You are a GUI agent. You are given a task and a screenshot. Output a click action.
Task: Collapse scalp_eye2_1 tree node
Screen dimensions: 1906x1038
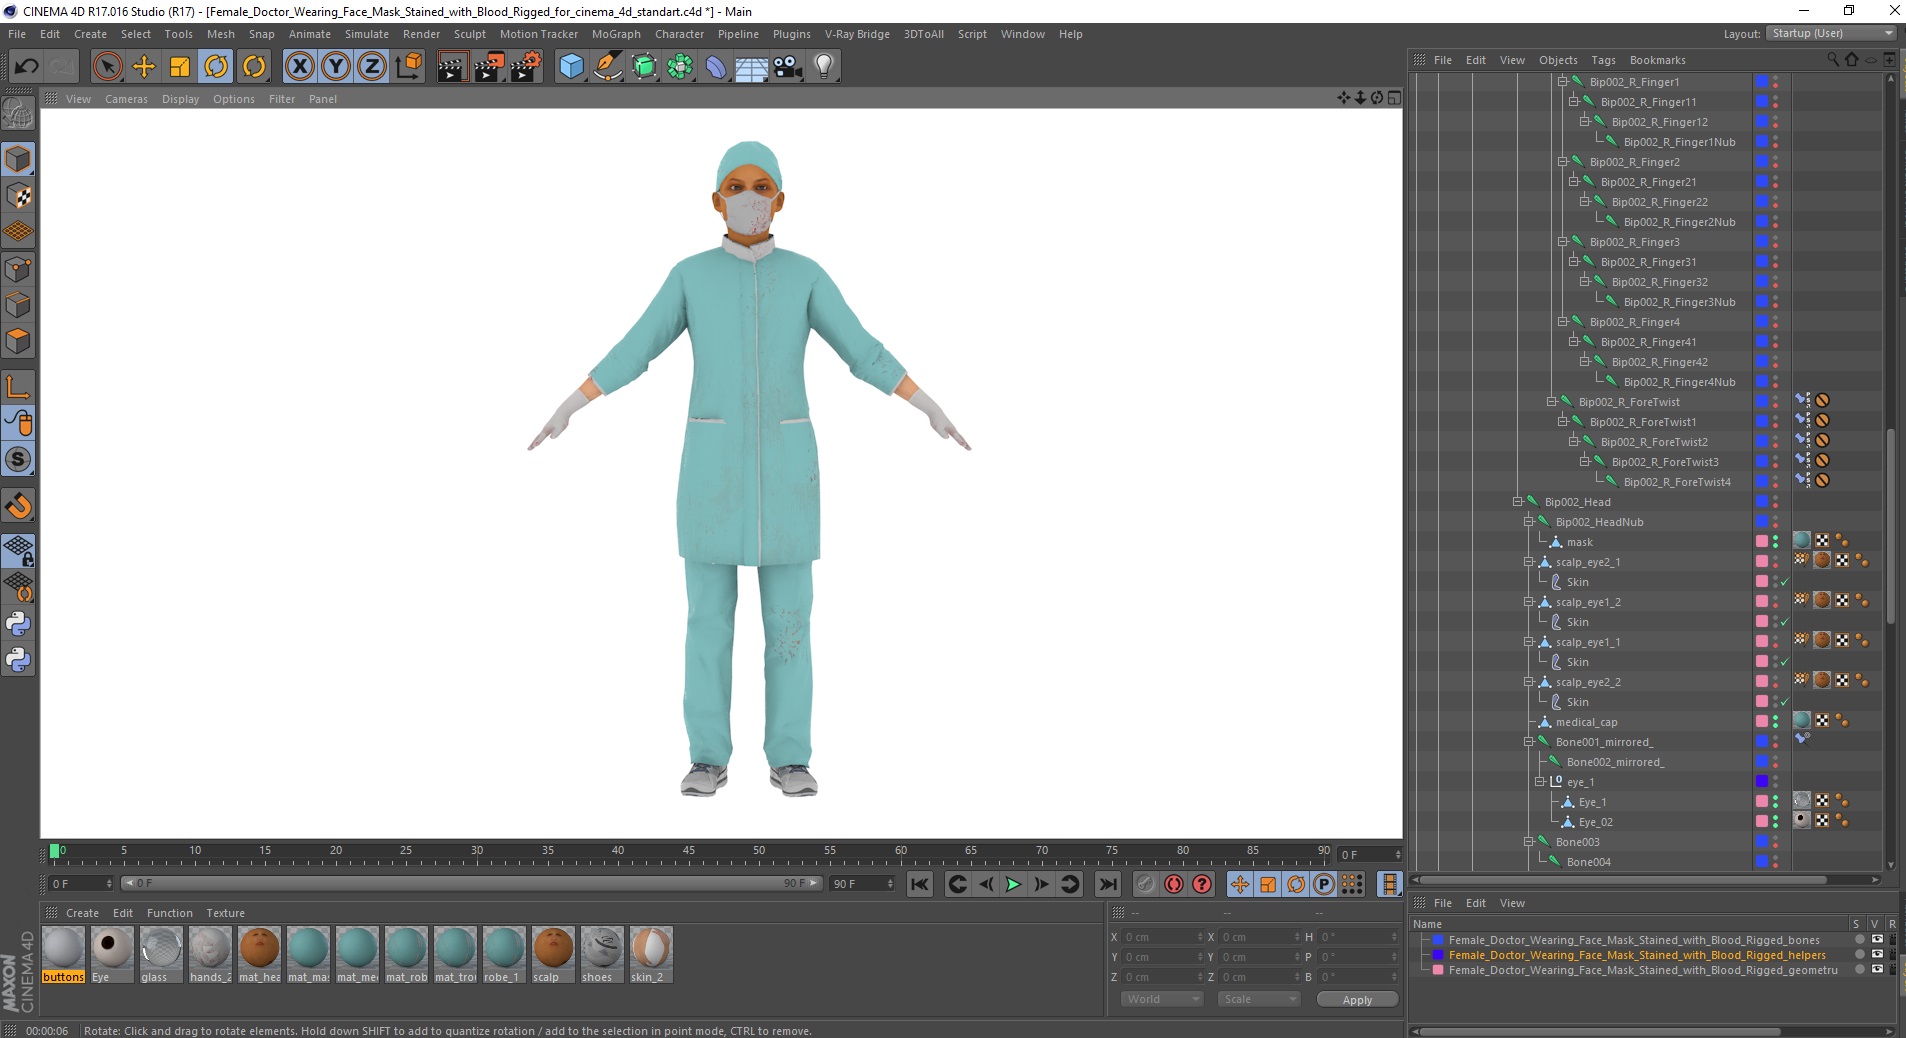pos(1529,562)
